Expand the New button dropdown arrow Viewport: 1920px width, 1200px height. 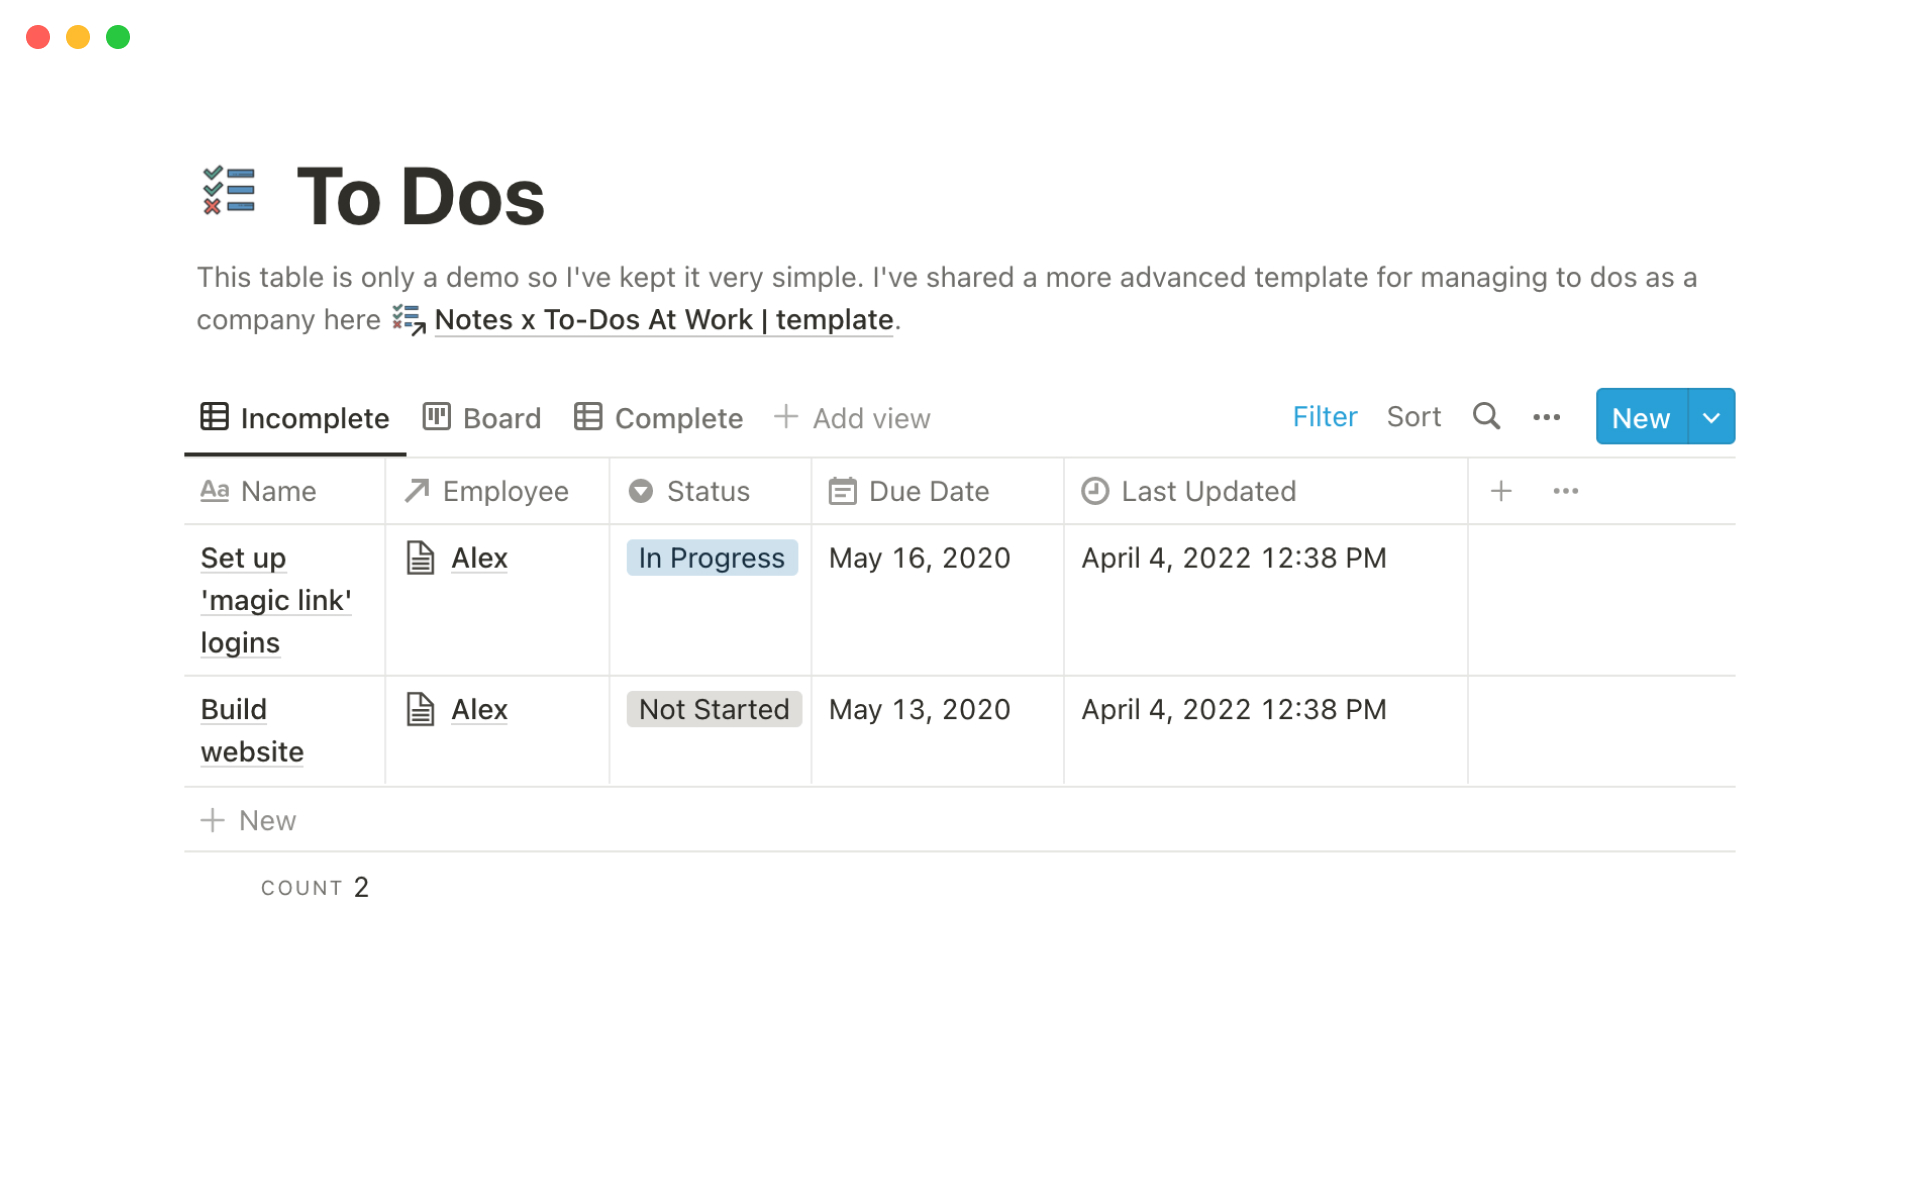1711,417
